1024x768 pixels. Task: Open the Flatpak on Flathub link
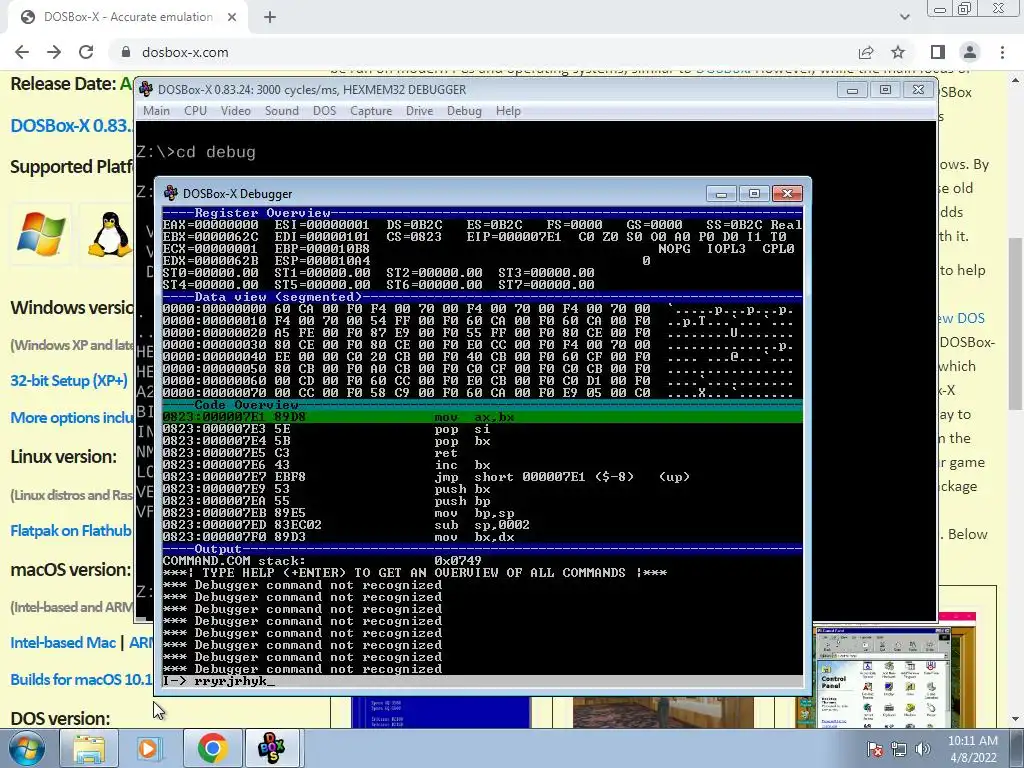click(x=71, y=531)
